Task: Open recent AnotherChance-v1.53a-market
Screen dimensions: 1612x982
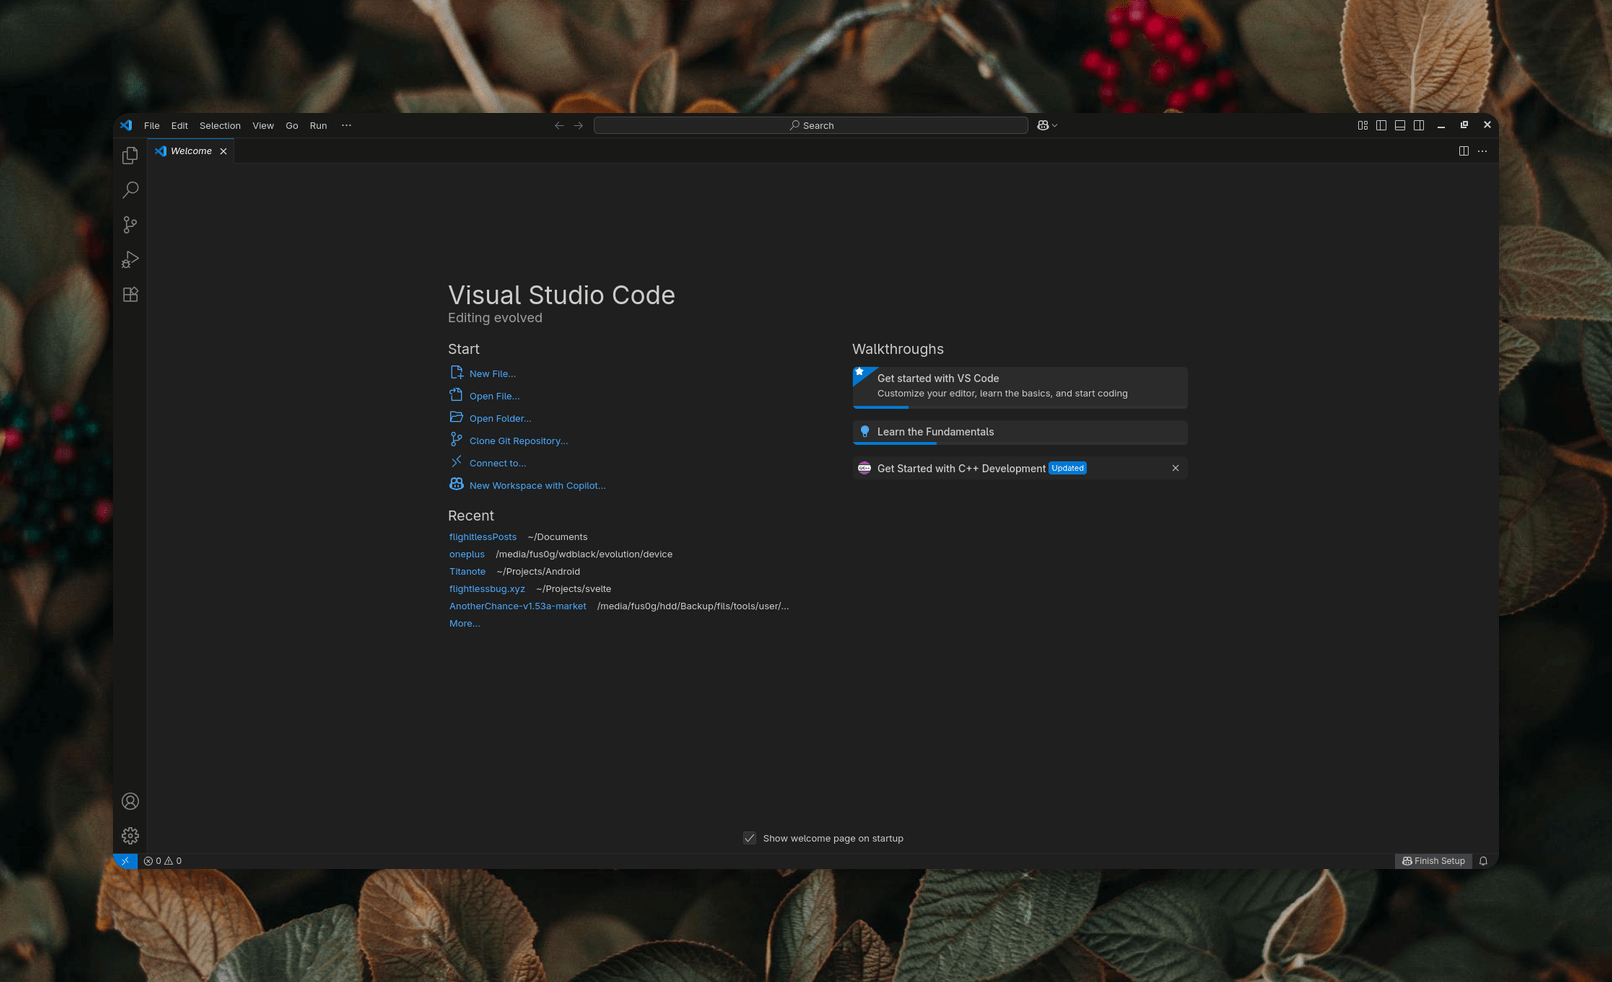Action: pos(518,606)
